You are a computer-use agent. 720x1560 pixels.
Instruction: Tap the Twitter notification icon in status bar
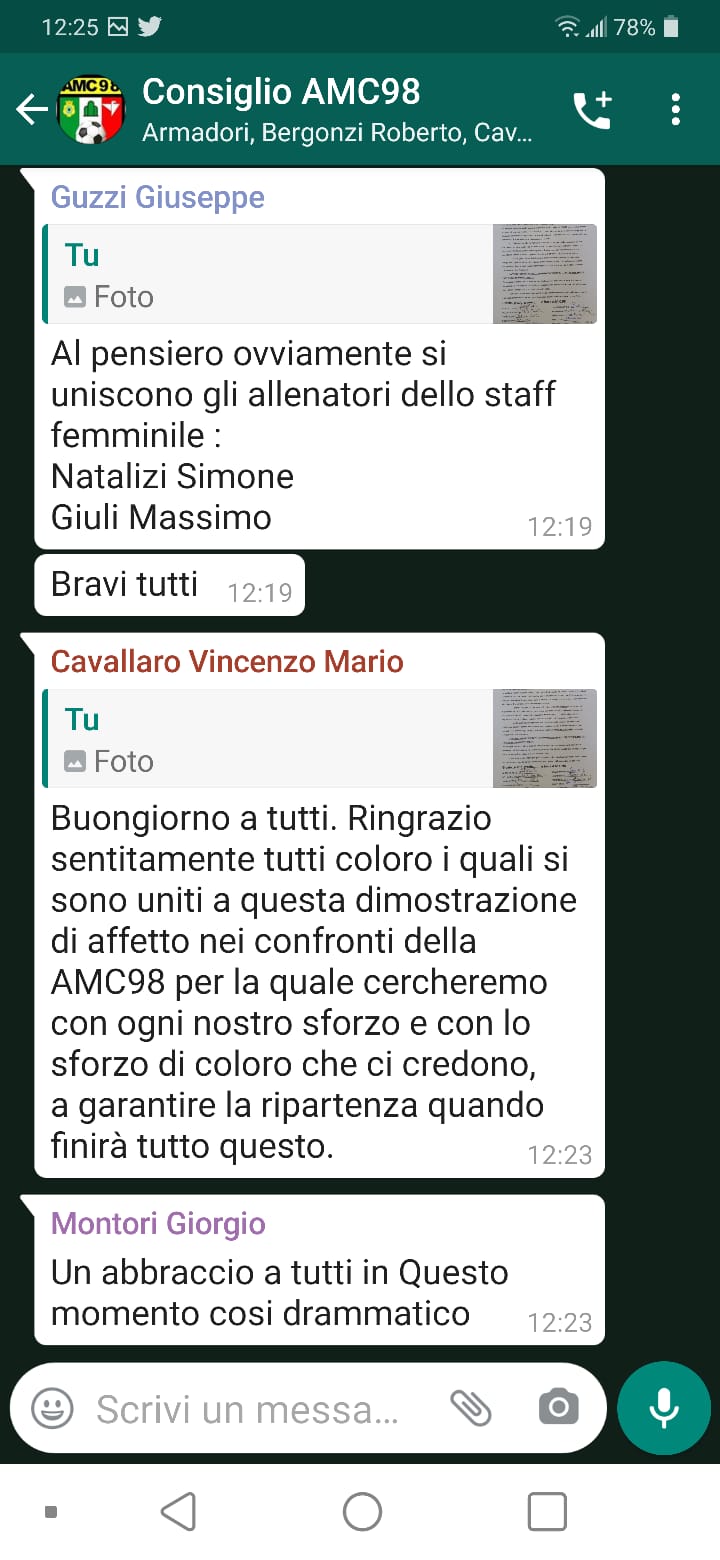150,27
